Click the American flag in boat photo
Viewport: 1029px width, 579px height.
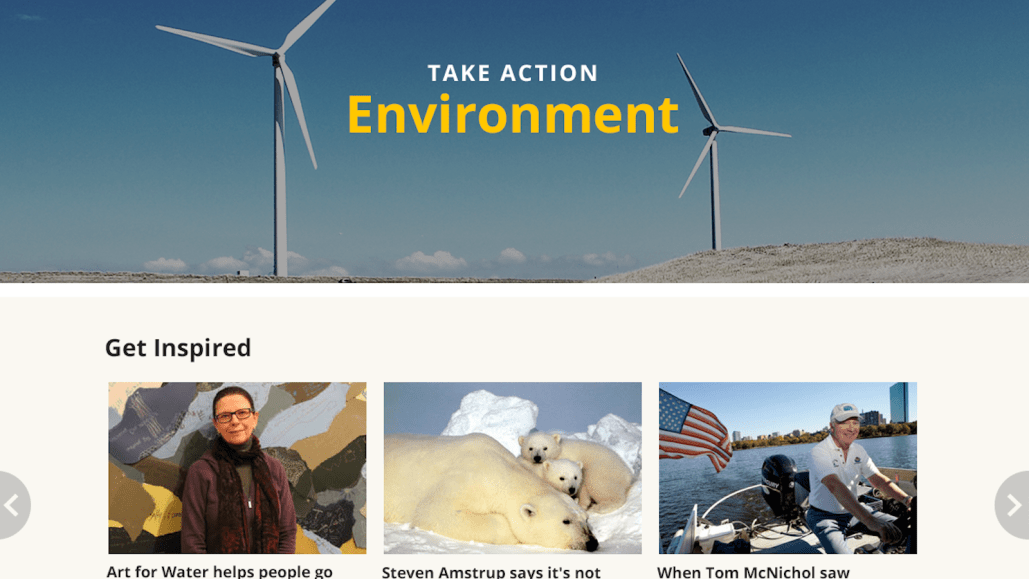(x=694, y=429)
